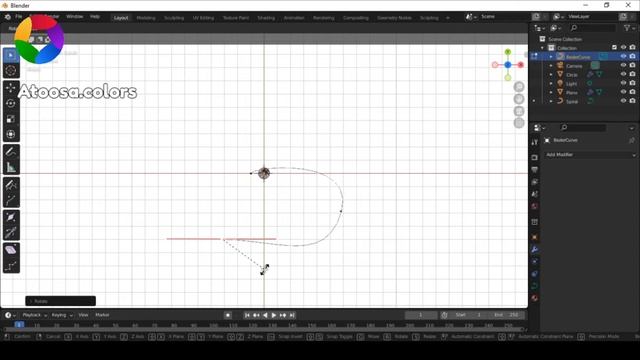Click the Blender logo menu icon
This screenshot has height=360, width=640.
click(x=7, y=17)
